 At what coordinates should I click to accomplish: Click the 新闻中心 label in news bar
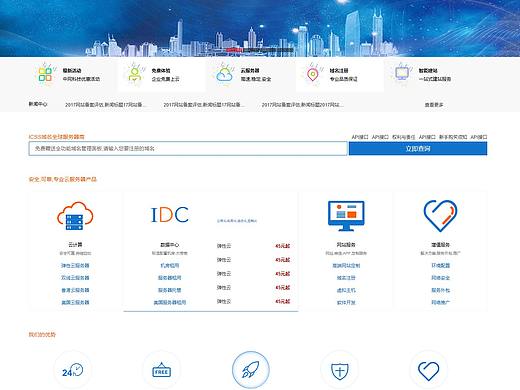(38, 104)
